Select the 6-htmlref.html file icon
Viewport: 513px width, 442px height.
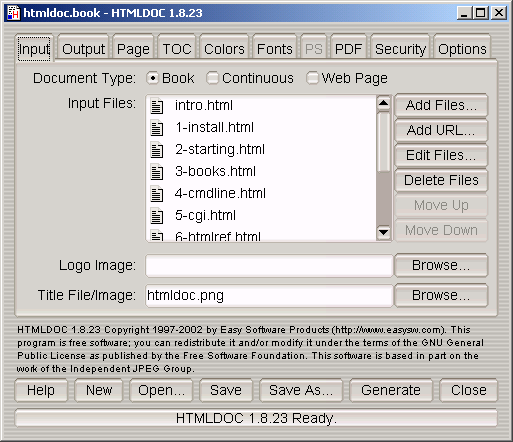click(x=157, y=236)
